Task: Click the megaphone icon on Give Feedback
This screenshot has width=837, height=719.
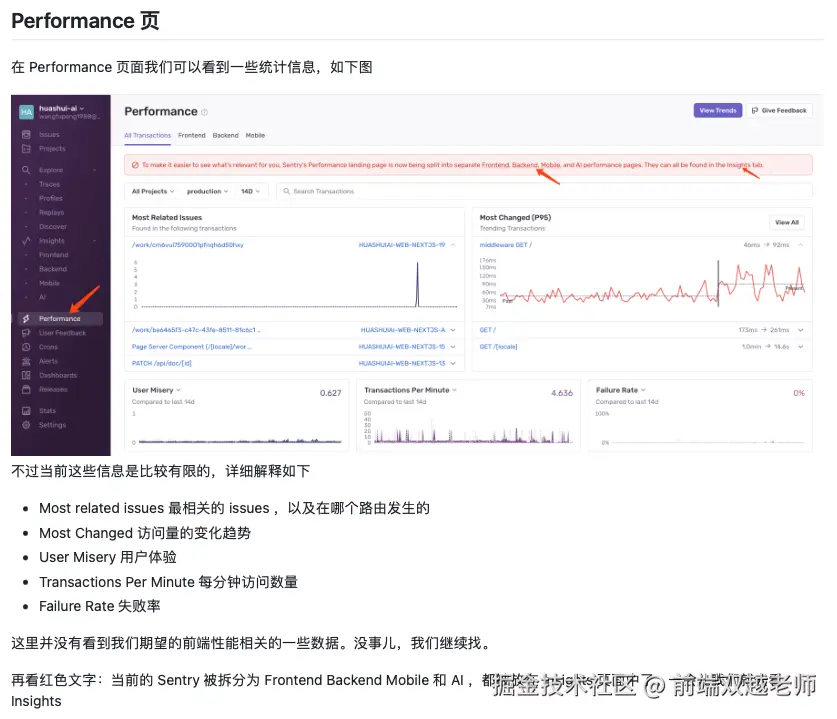Action: (755, 110)
